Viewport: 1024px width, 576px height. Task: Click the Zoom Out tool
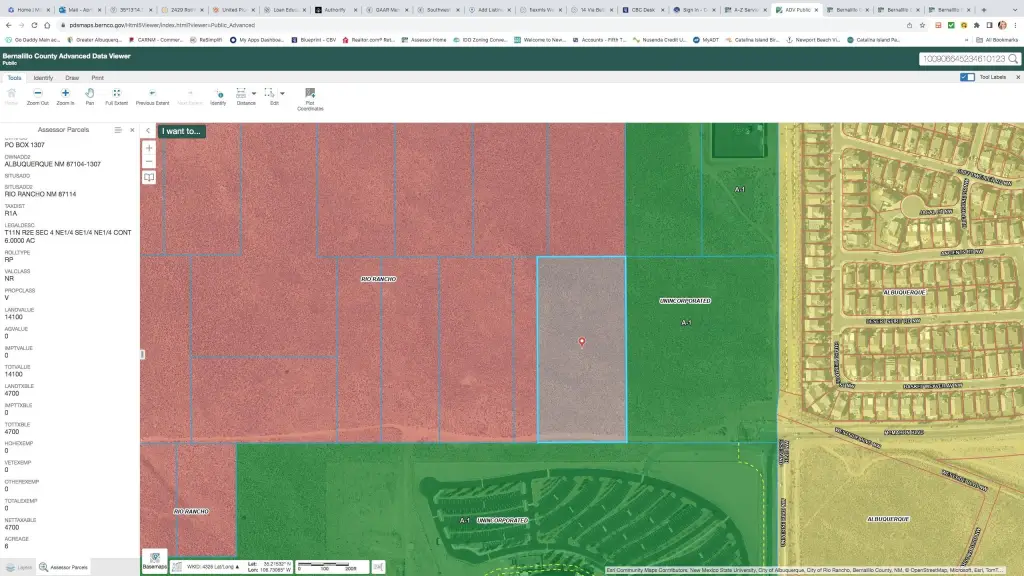tap(38, 95)
